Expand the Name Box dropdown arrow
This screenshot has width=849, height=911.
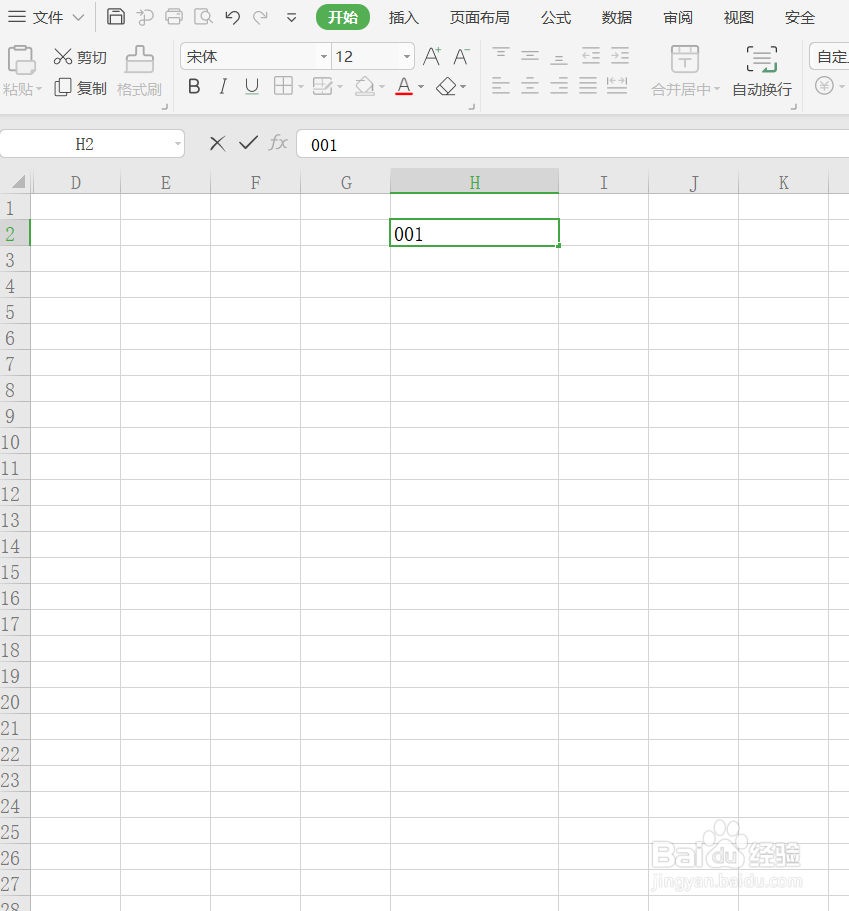pos(178,144)
